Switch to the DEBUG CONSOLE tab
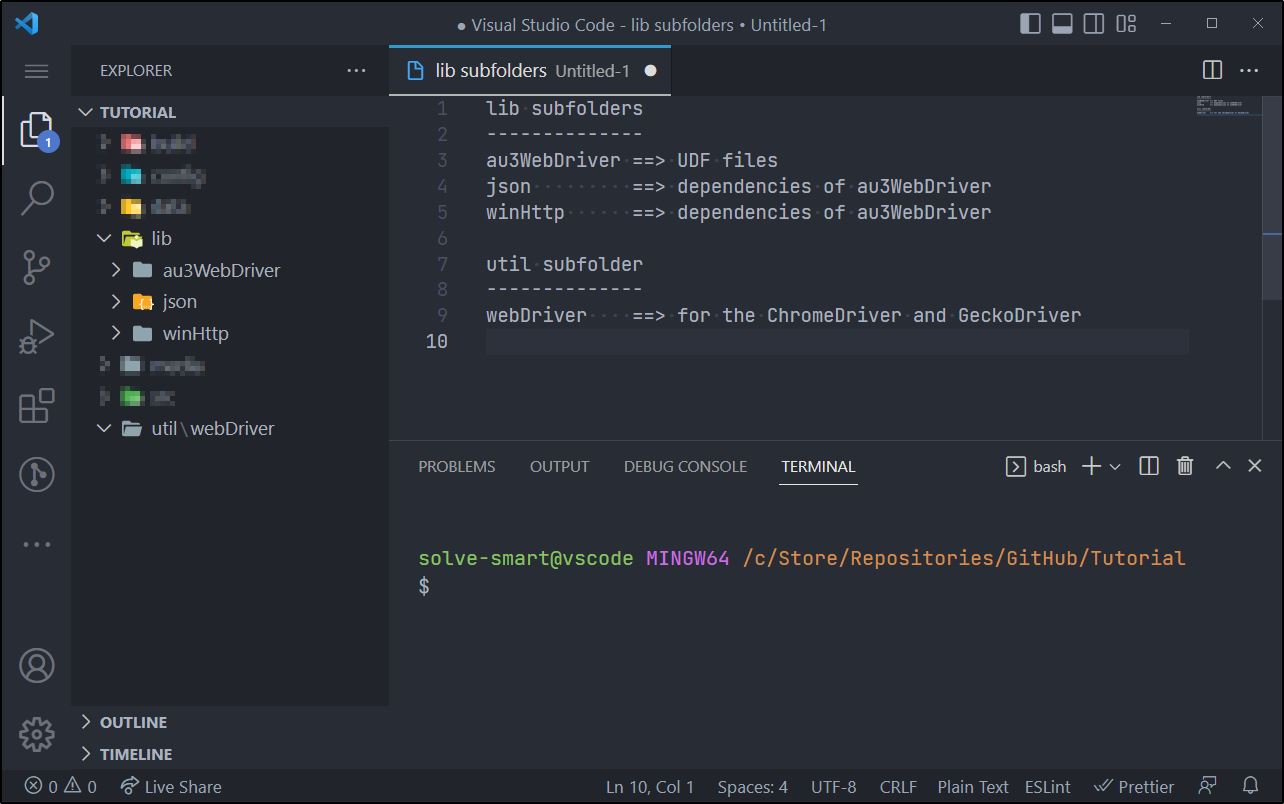The height and width of the screenshot is (804, 1284). 685,467
